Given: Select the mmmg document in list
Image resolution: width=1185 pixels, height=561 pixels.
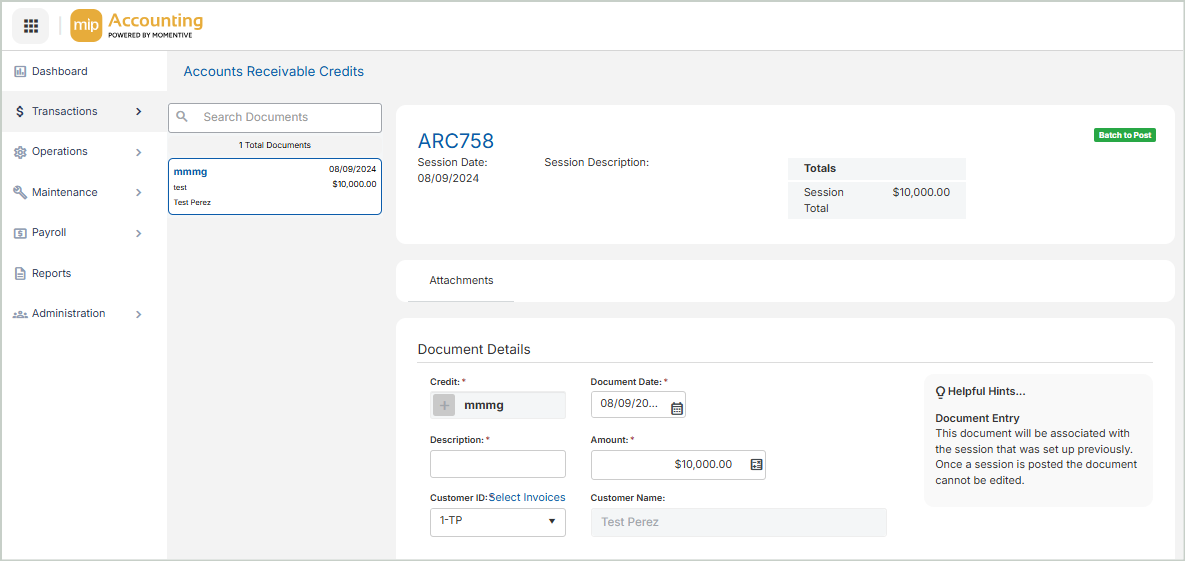Looking at the screenshot, I should pos(274,187).
